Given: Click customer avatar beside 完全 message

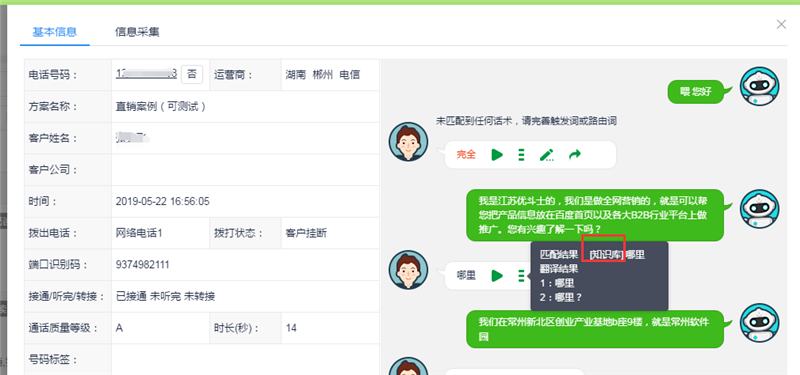Looking at the screenshot, I should (408, 141).
